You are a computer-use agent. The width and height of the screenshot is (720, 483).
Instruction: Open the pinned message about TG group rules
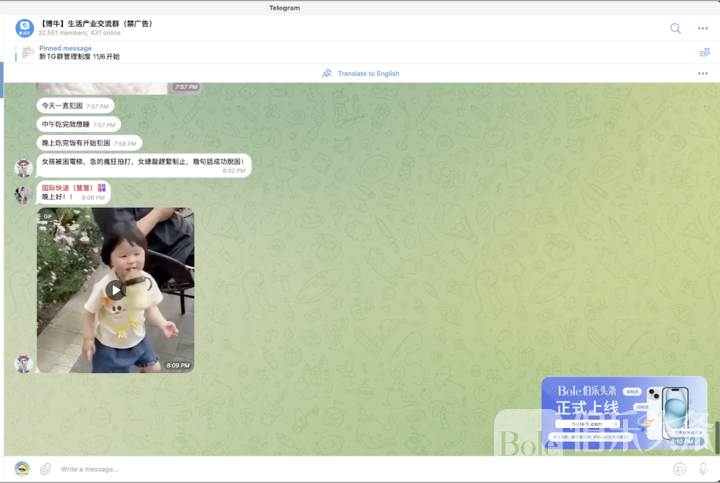[80, 53]
